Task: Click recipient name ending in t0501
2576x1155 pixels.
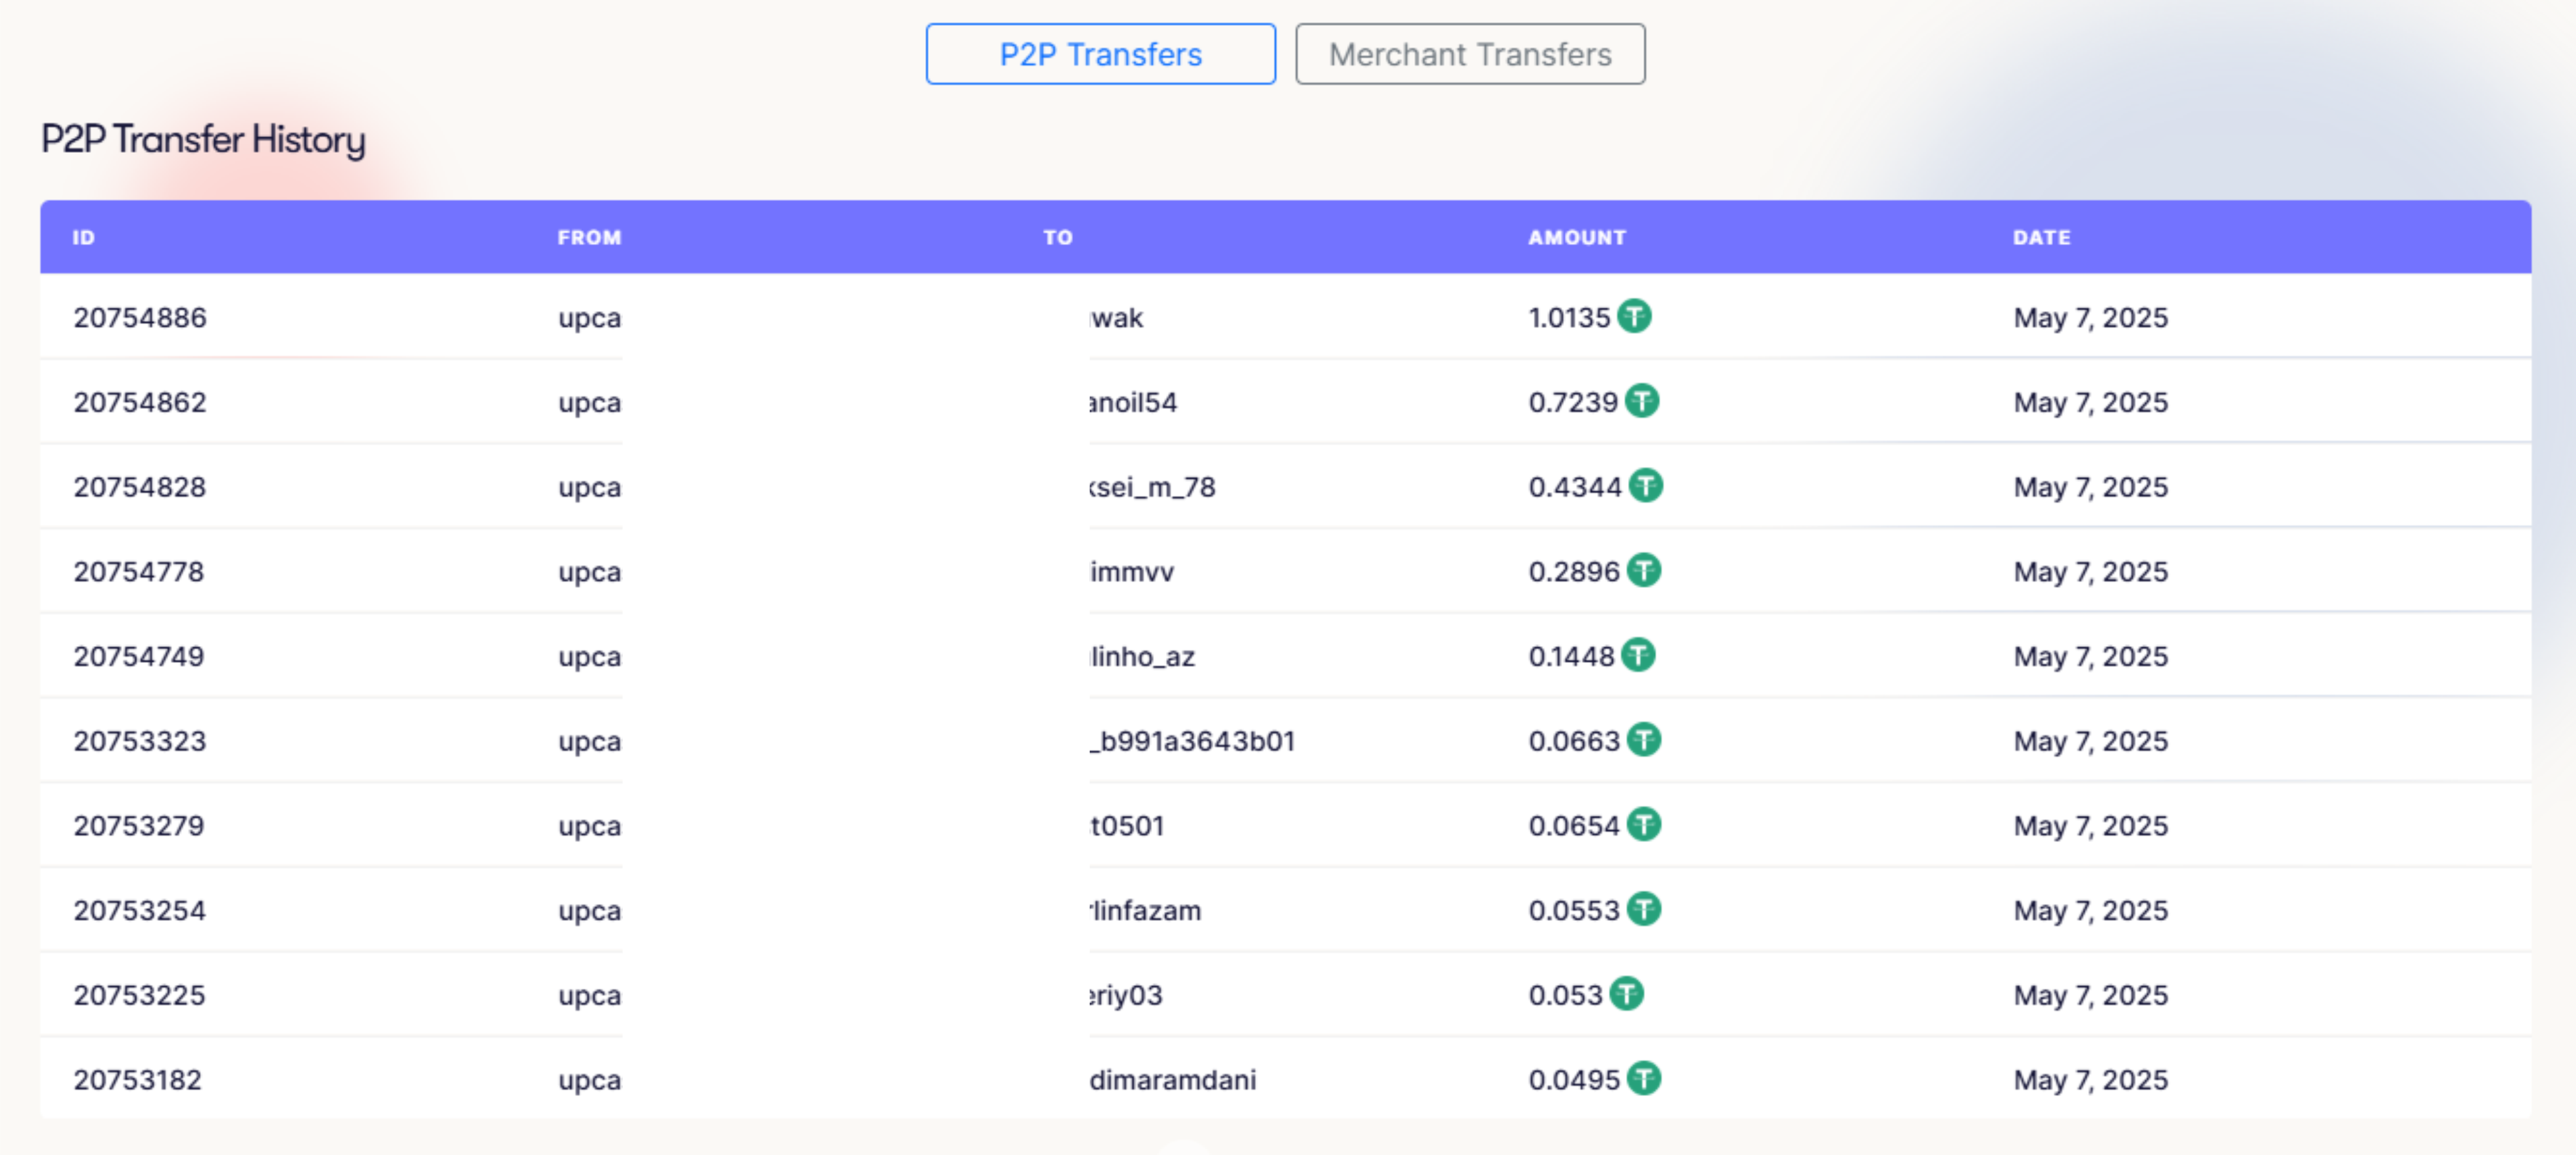Action: (1127, 826)
